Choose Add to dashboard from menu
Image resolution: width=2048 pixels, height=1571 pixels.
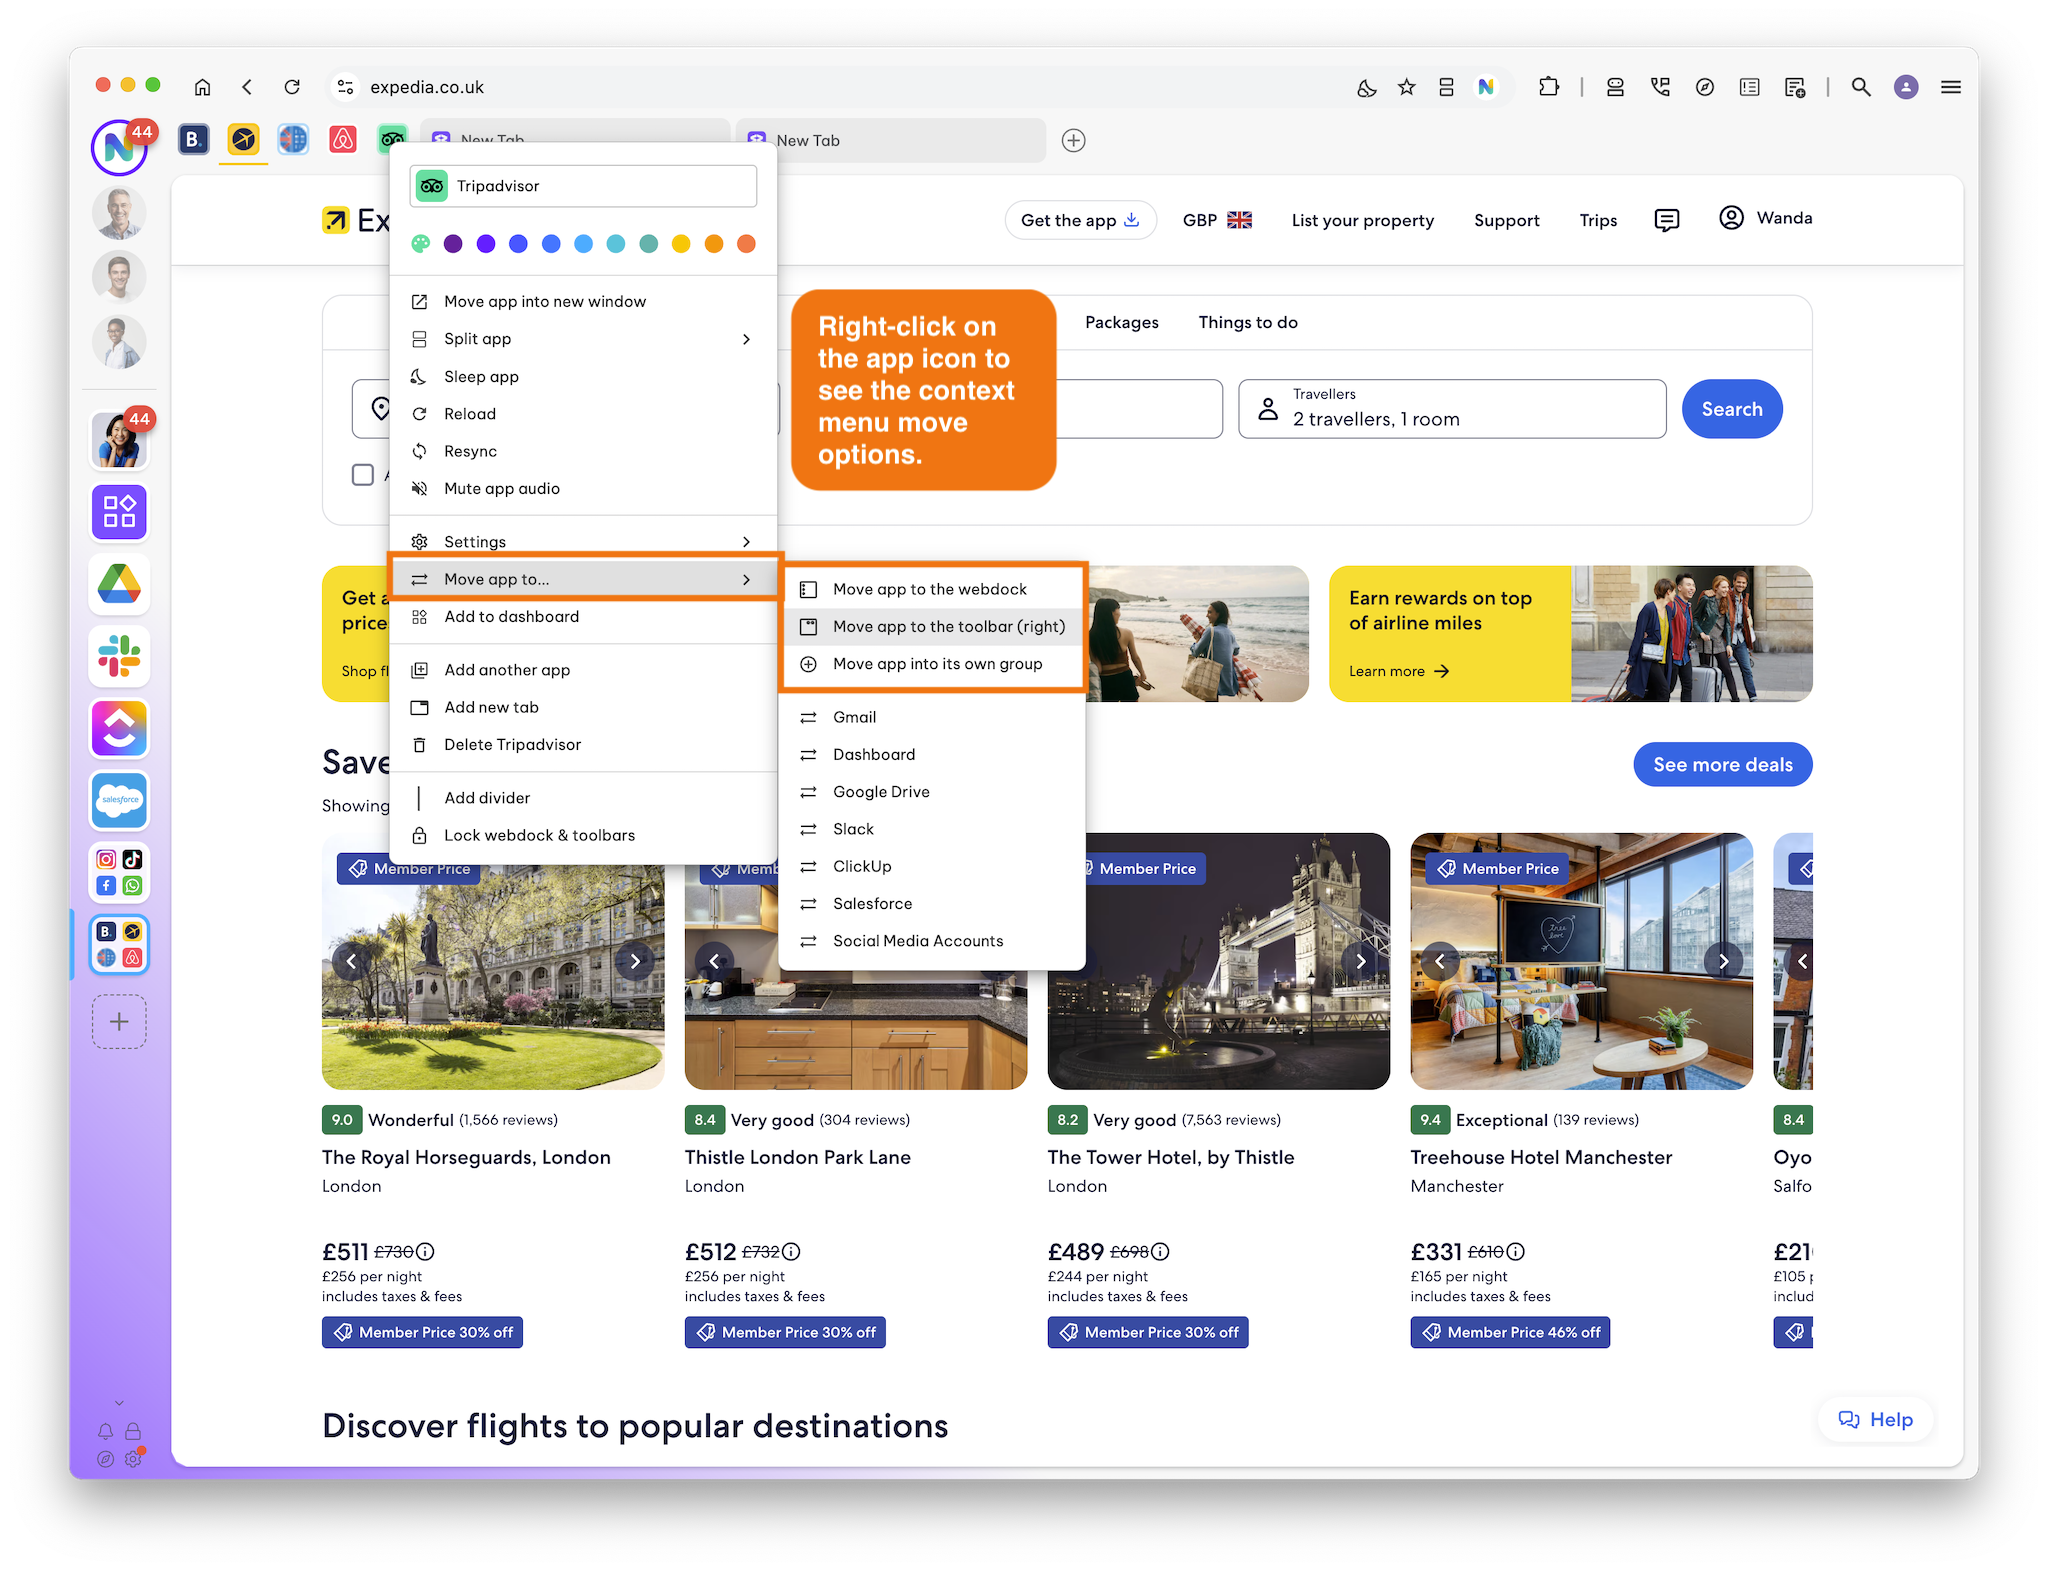pos(583,617)
